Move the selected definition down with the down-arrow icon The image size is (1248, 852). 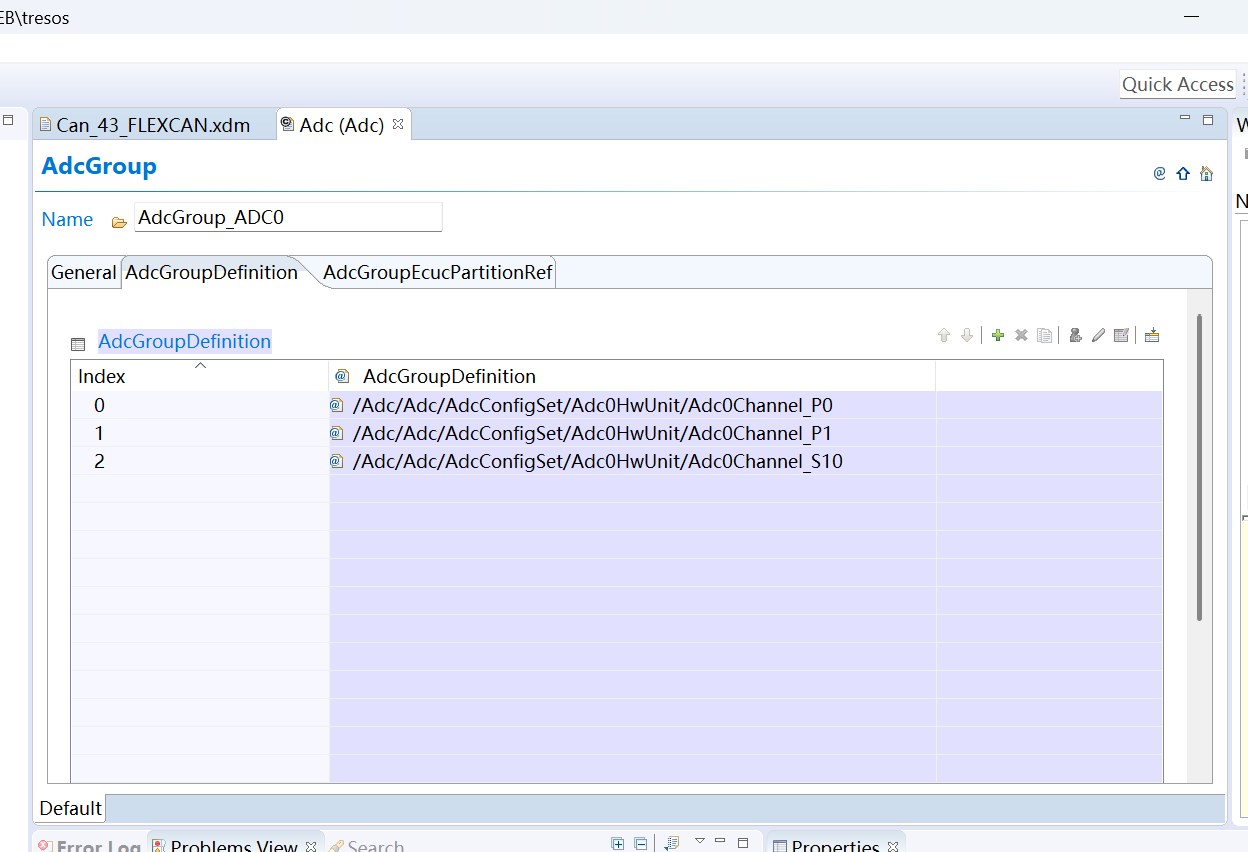(966, 335)
